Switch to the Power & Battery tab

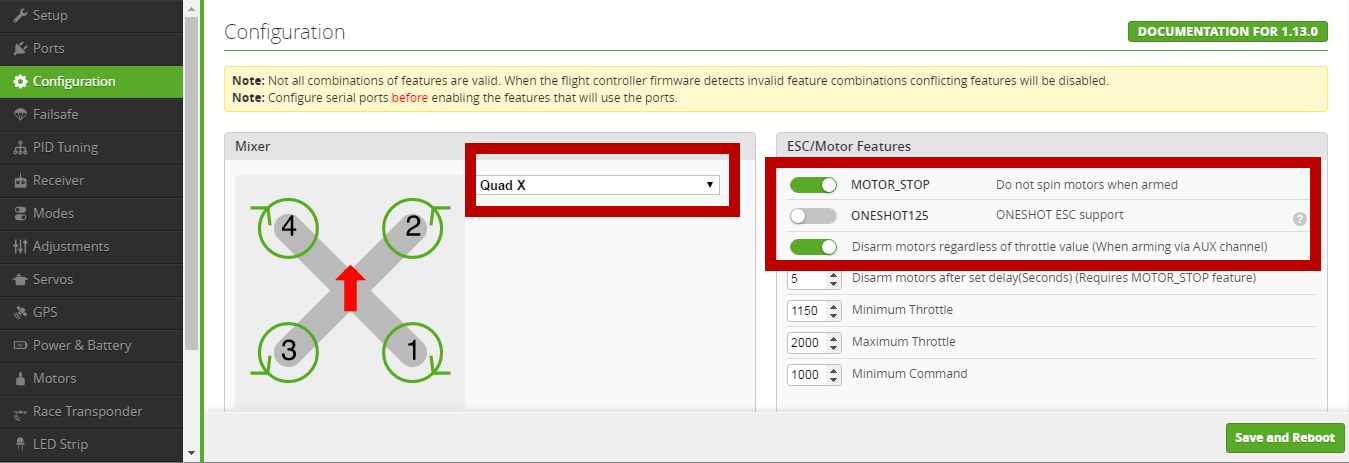tap(81, 346)
